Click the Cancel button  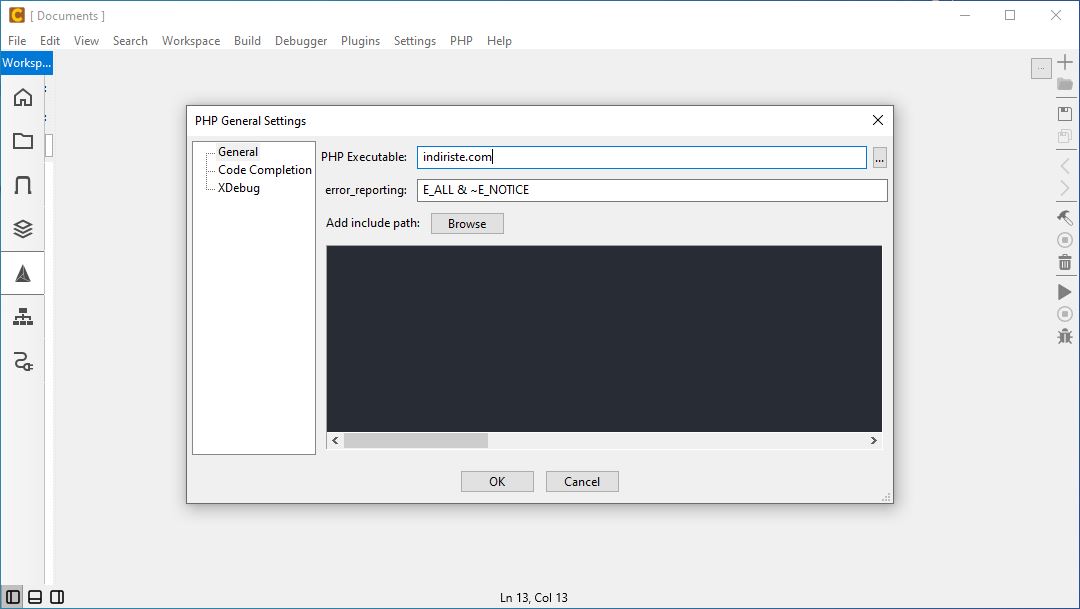click(x=582, y=482)
